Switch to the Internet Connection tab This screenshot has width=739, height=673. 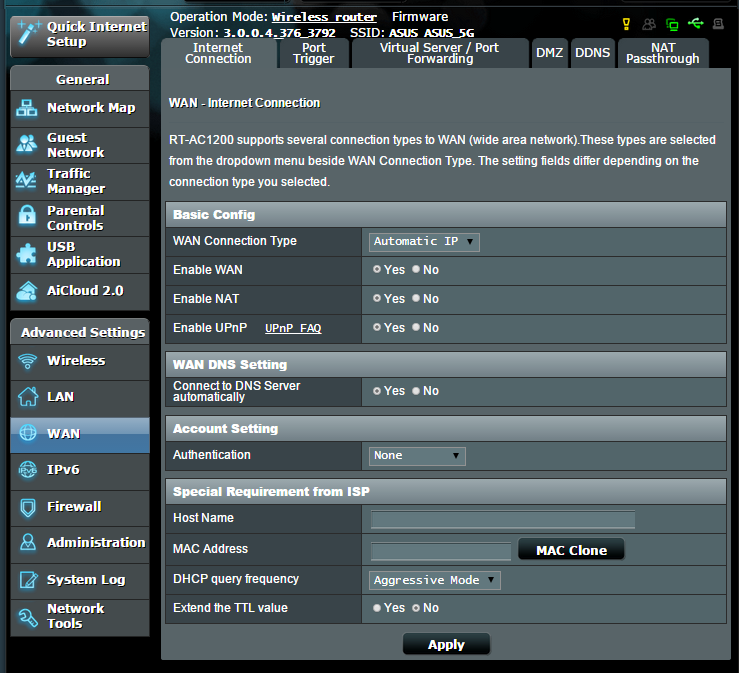(218, 53)
